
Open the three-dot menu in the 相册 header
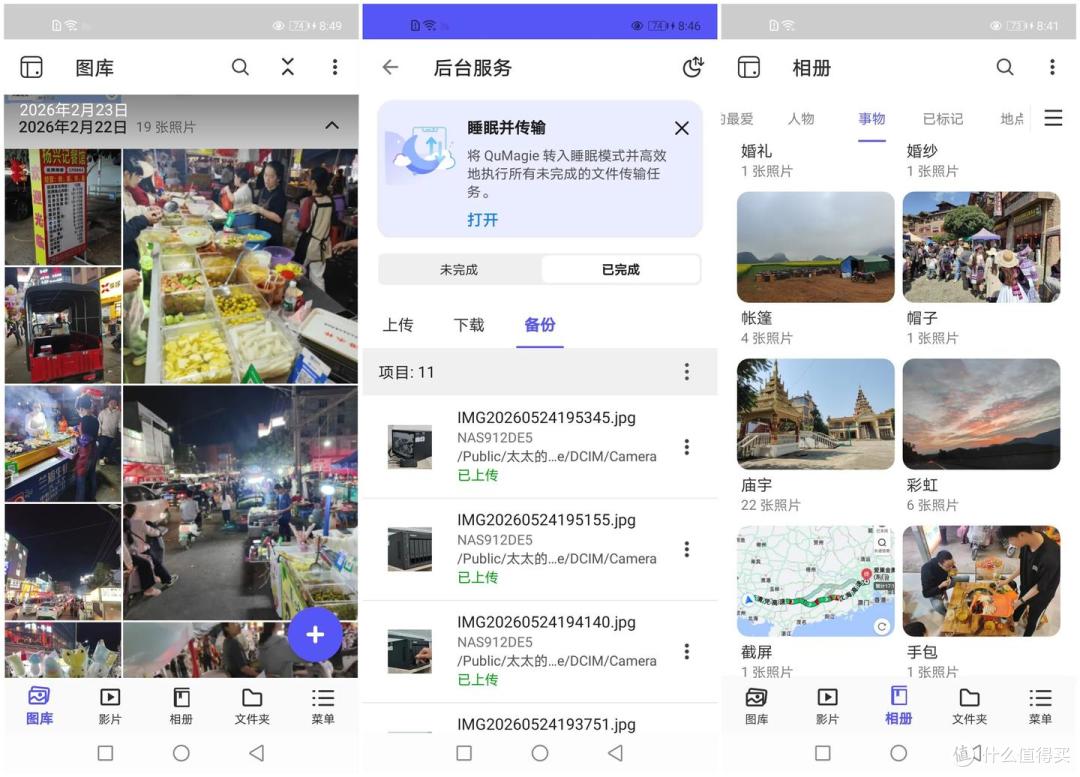1052,67
